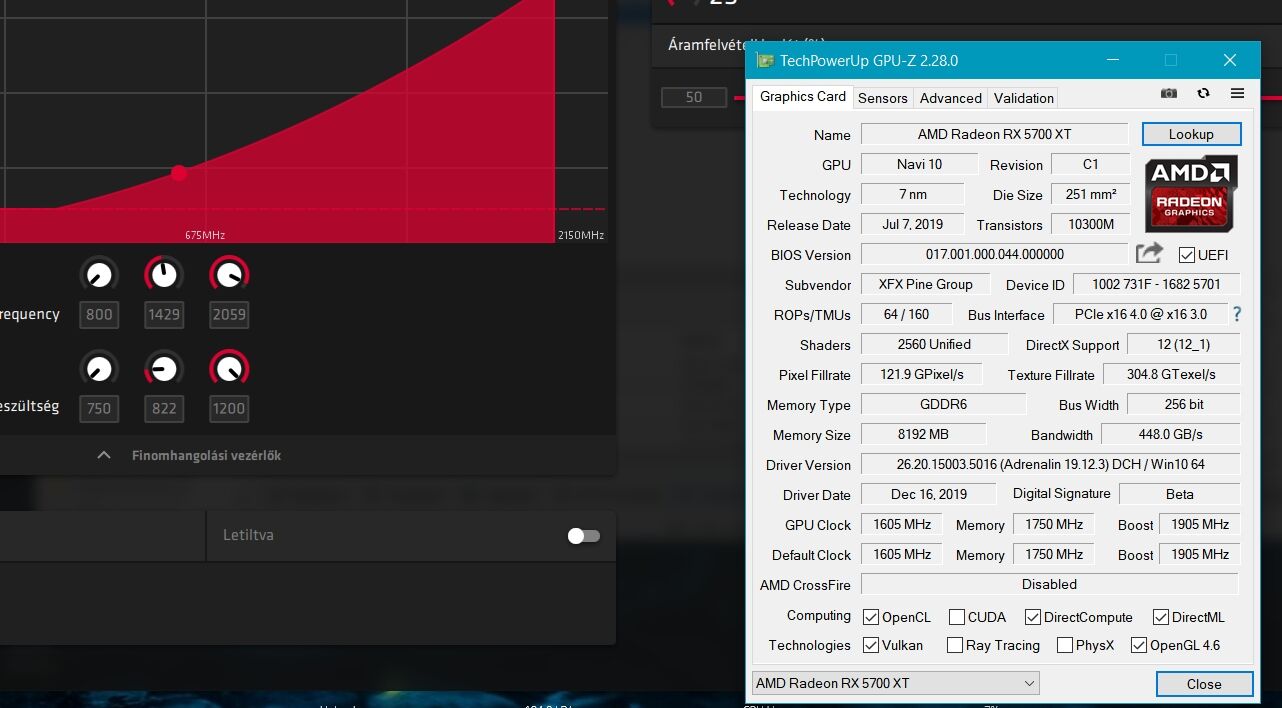Screen dimensions: 1282x708
Task: Click the GPU-Z title bar app icon
Action: pos(765,60)
